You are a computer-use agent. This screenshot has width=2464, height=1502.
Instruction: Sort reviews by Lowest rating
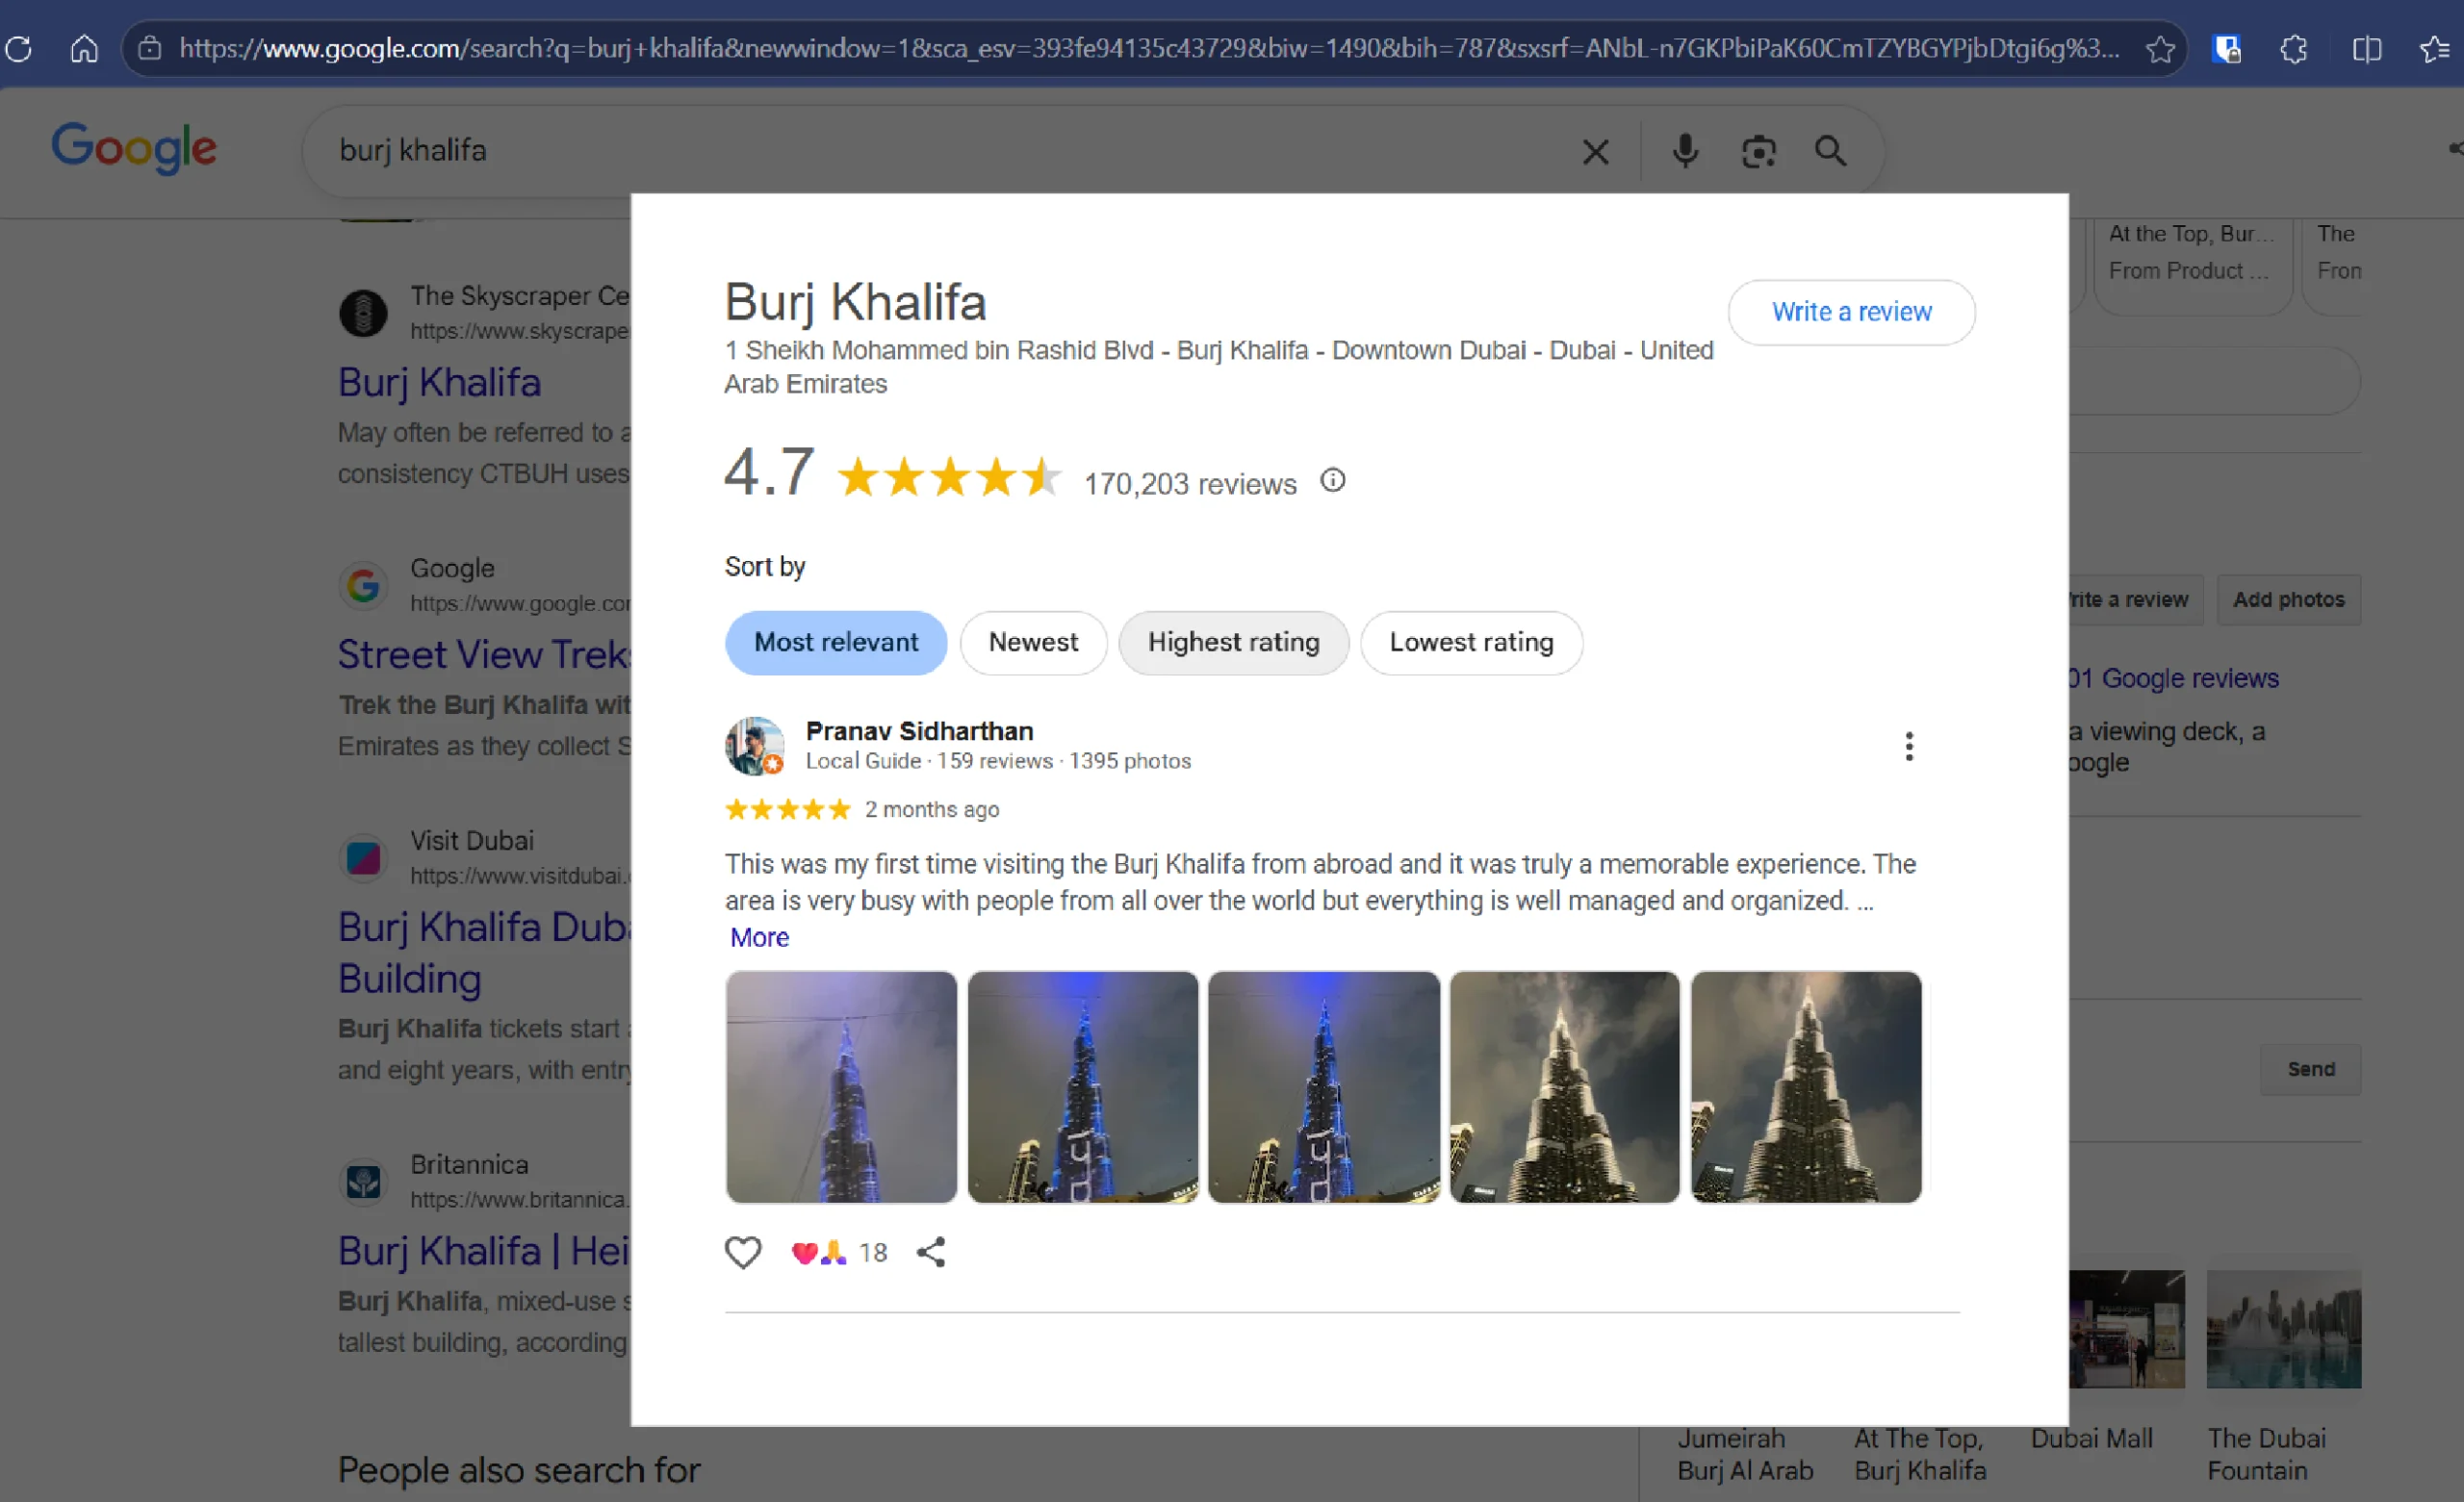tap(1471, 642)
